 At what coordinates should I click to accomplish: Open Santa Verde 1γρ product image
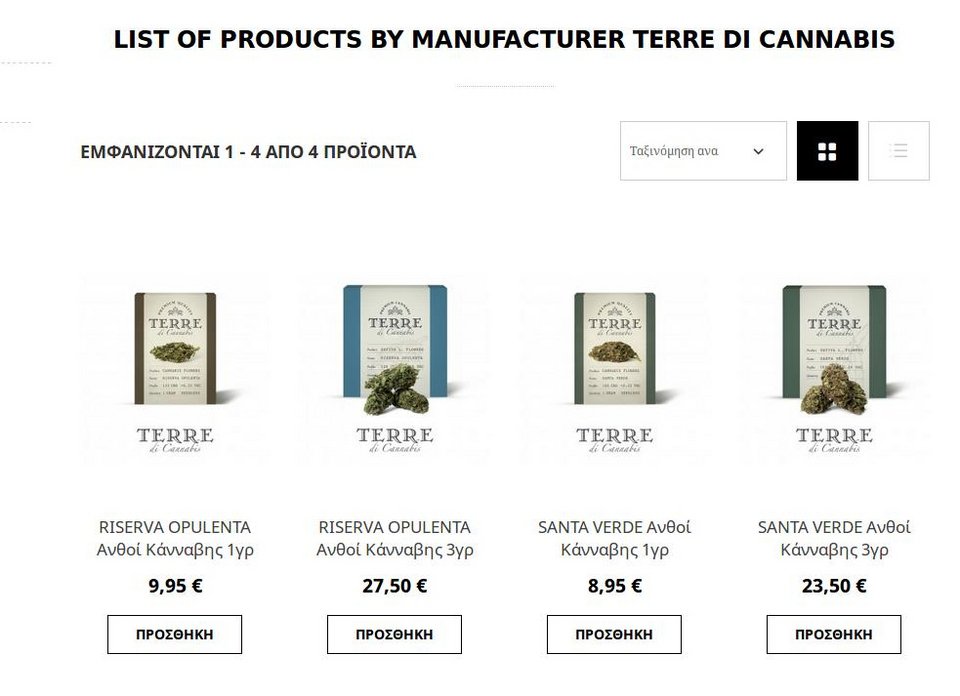tap(614, 370)
